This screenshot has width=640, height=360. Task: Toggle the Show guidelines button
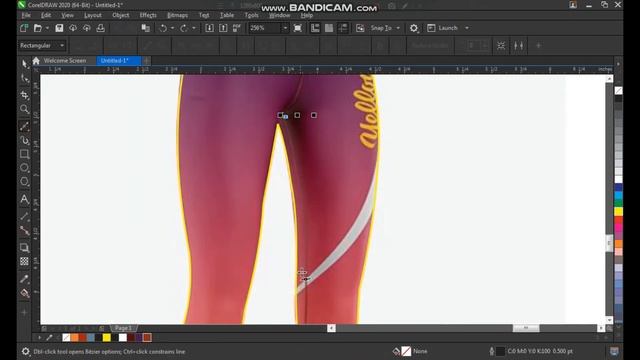pyautogui.click(x=343, y=28)
